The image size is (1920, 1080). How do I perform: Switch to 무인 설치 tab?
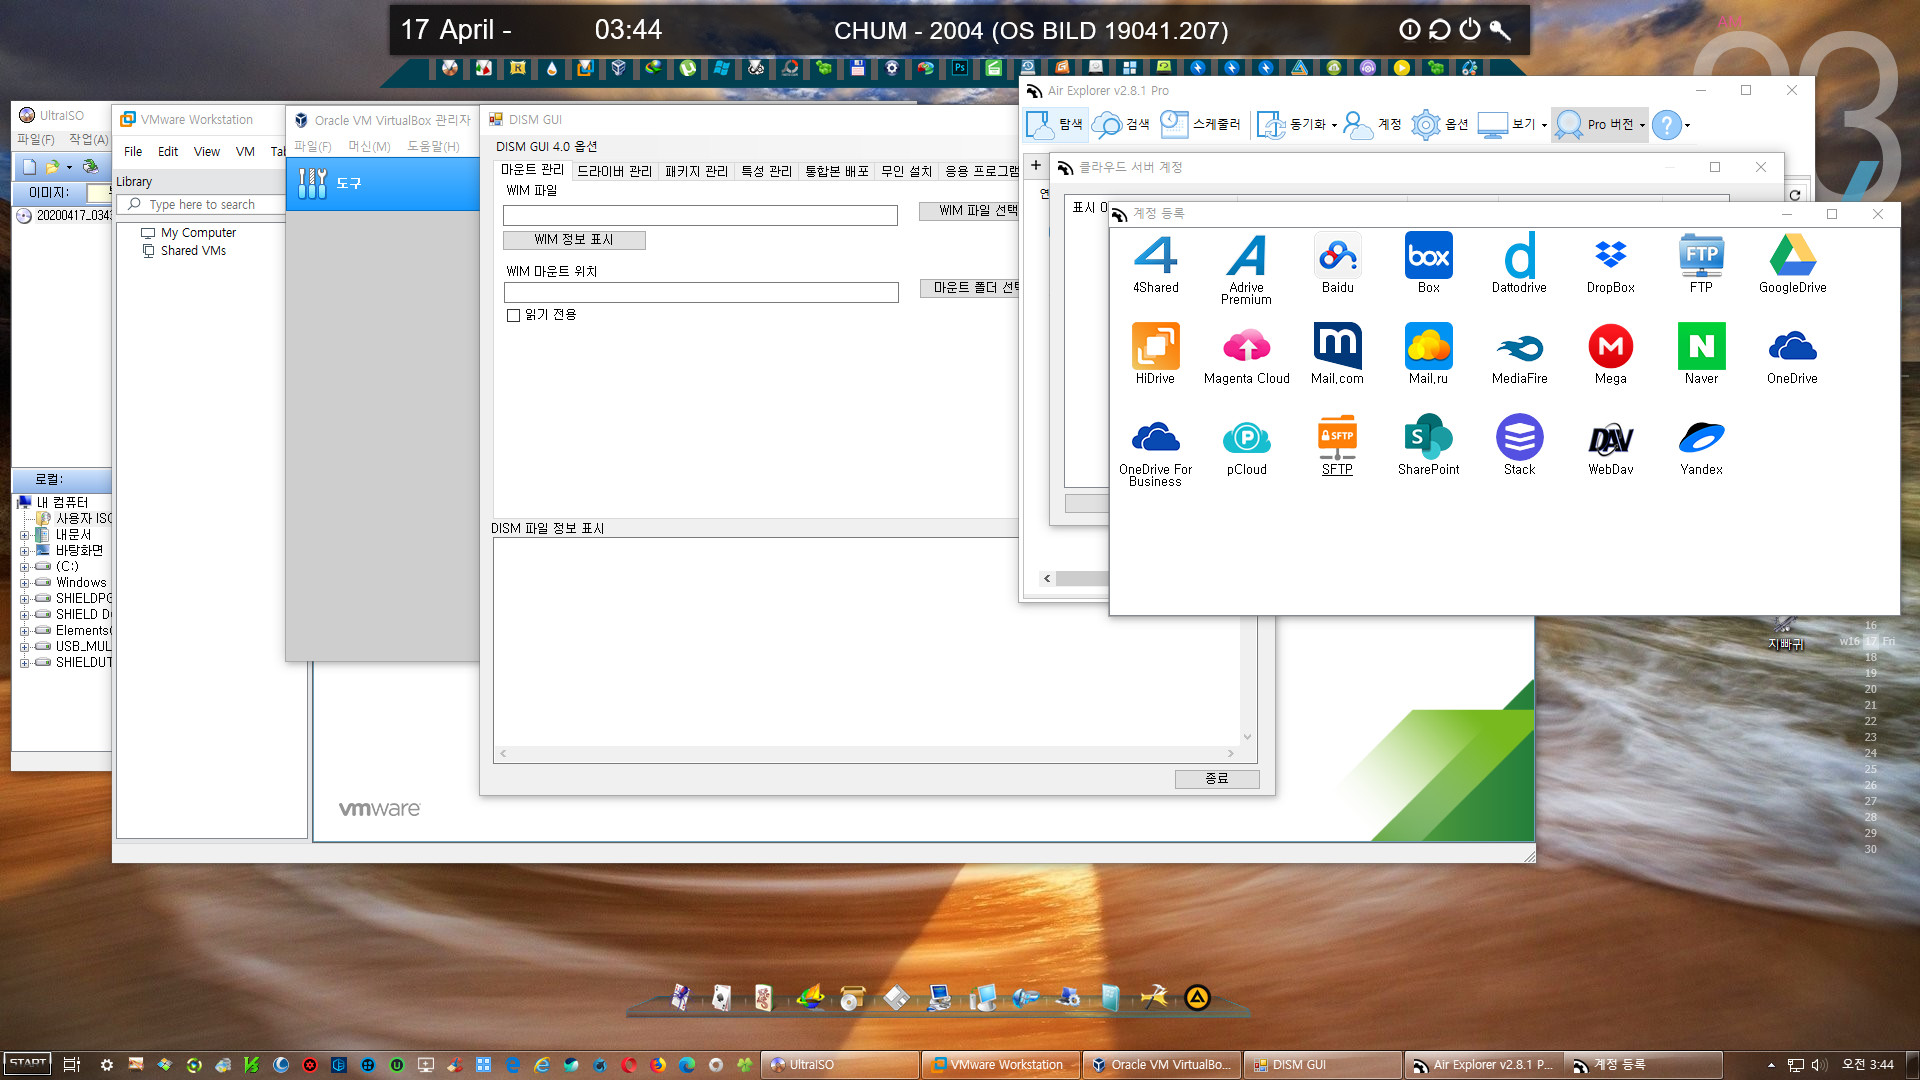(x=906, y=171)
